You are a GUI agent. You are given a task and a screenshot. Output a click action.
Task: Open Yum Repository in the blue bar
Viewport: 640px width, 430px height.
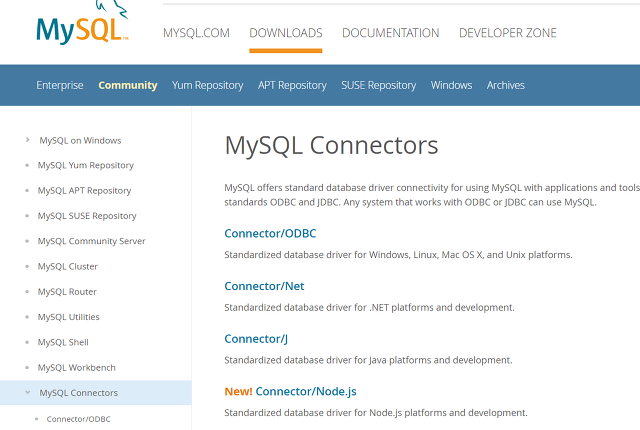(207, 85)
